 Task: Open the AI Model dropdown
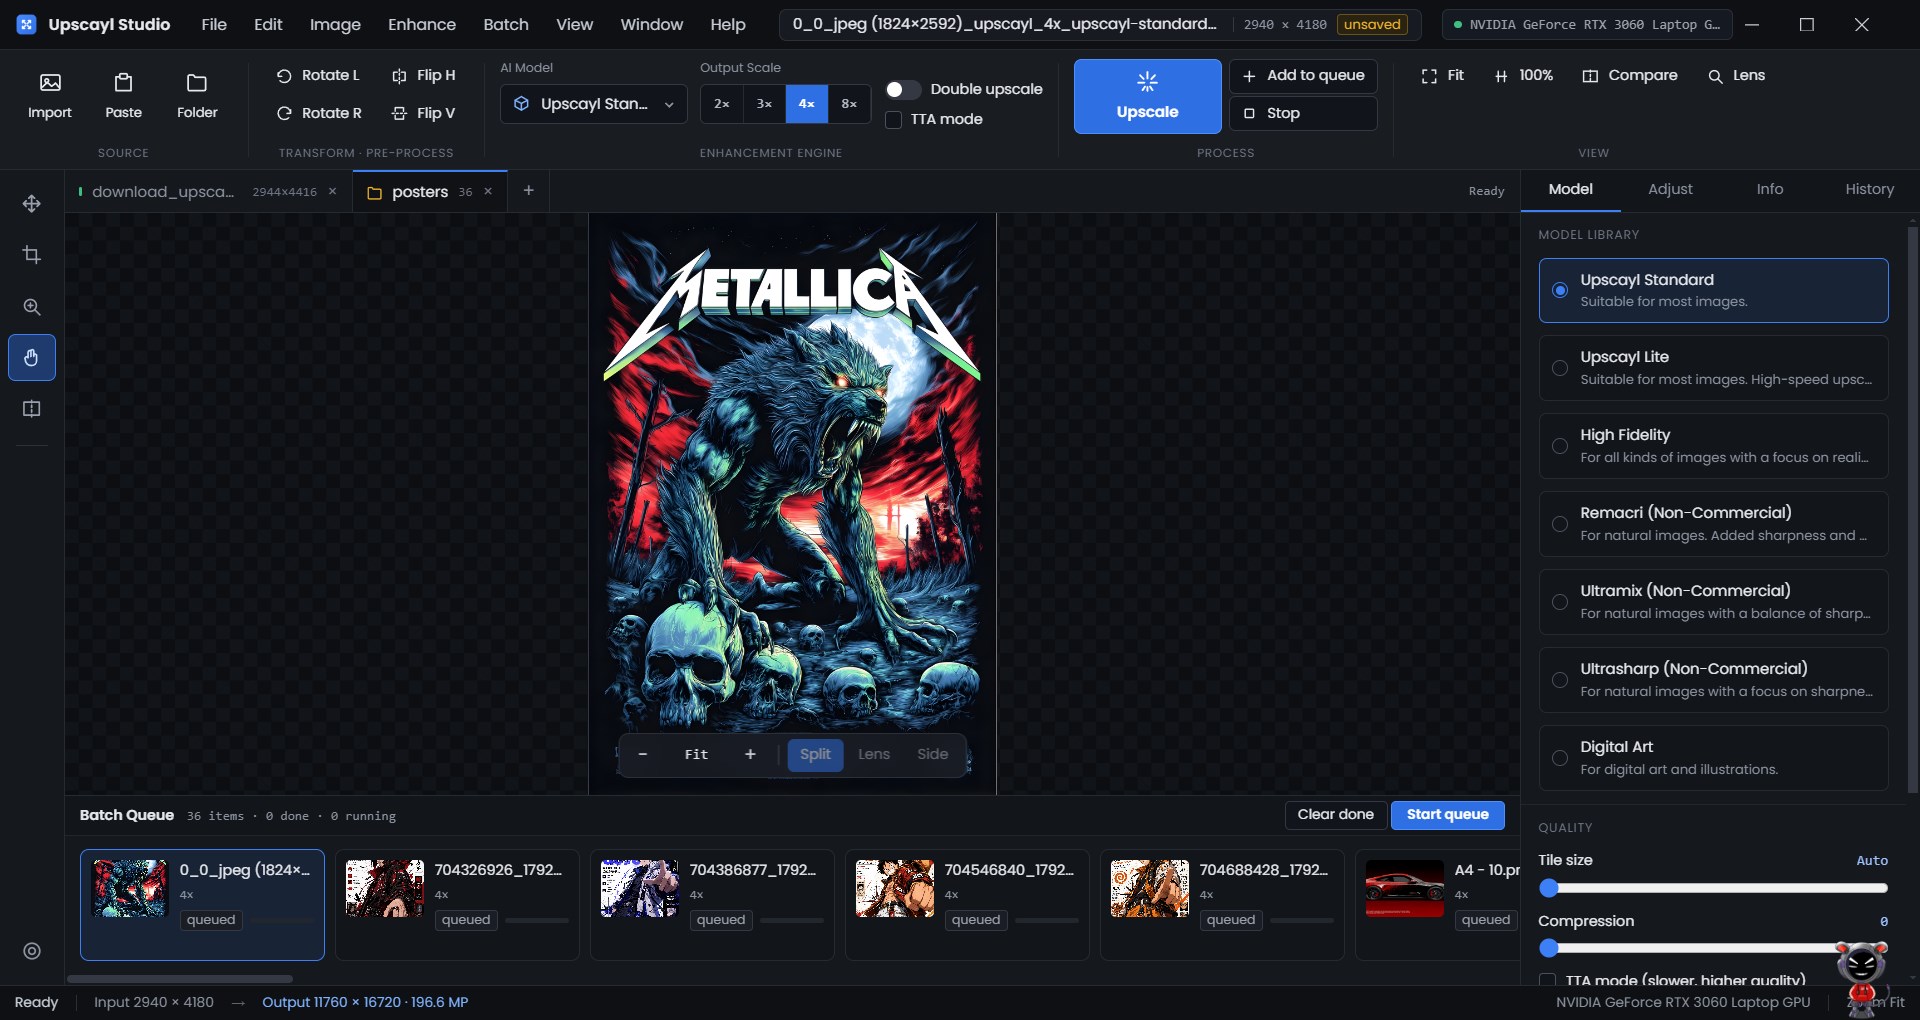(x=594, y=104)
